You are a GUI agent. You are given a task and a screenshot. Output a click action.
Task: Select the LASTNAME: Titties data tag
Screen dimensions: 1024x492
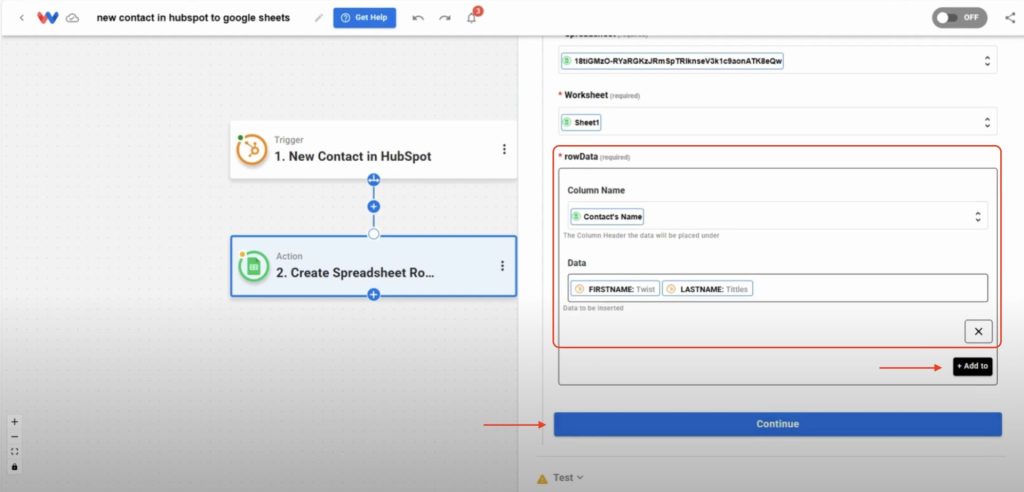707,289
